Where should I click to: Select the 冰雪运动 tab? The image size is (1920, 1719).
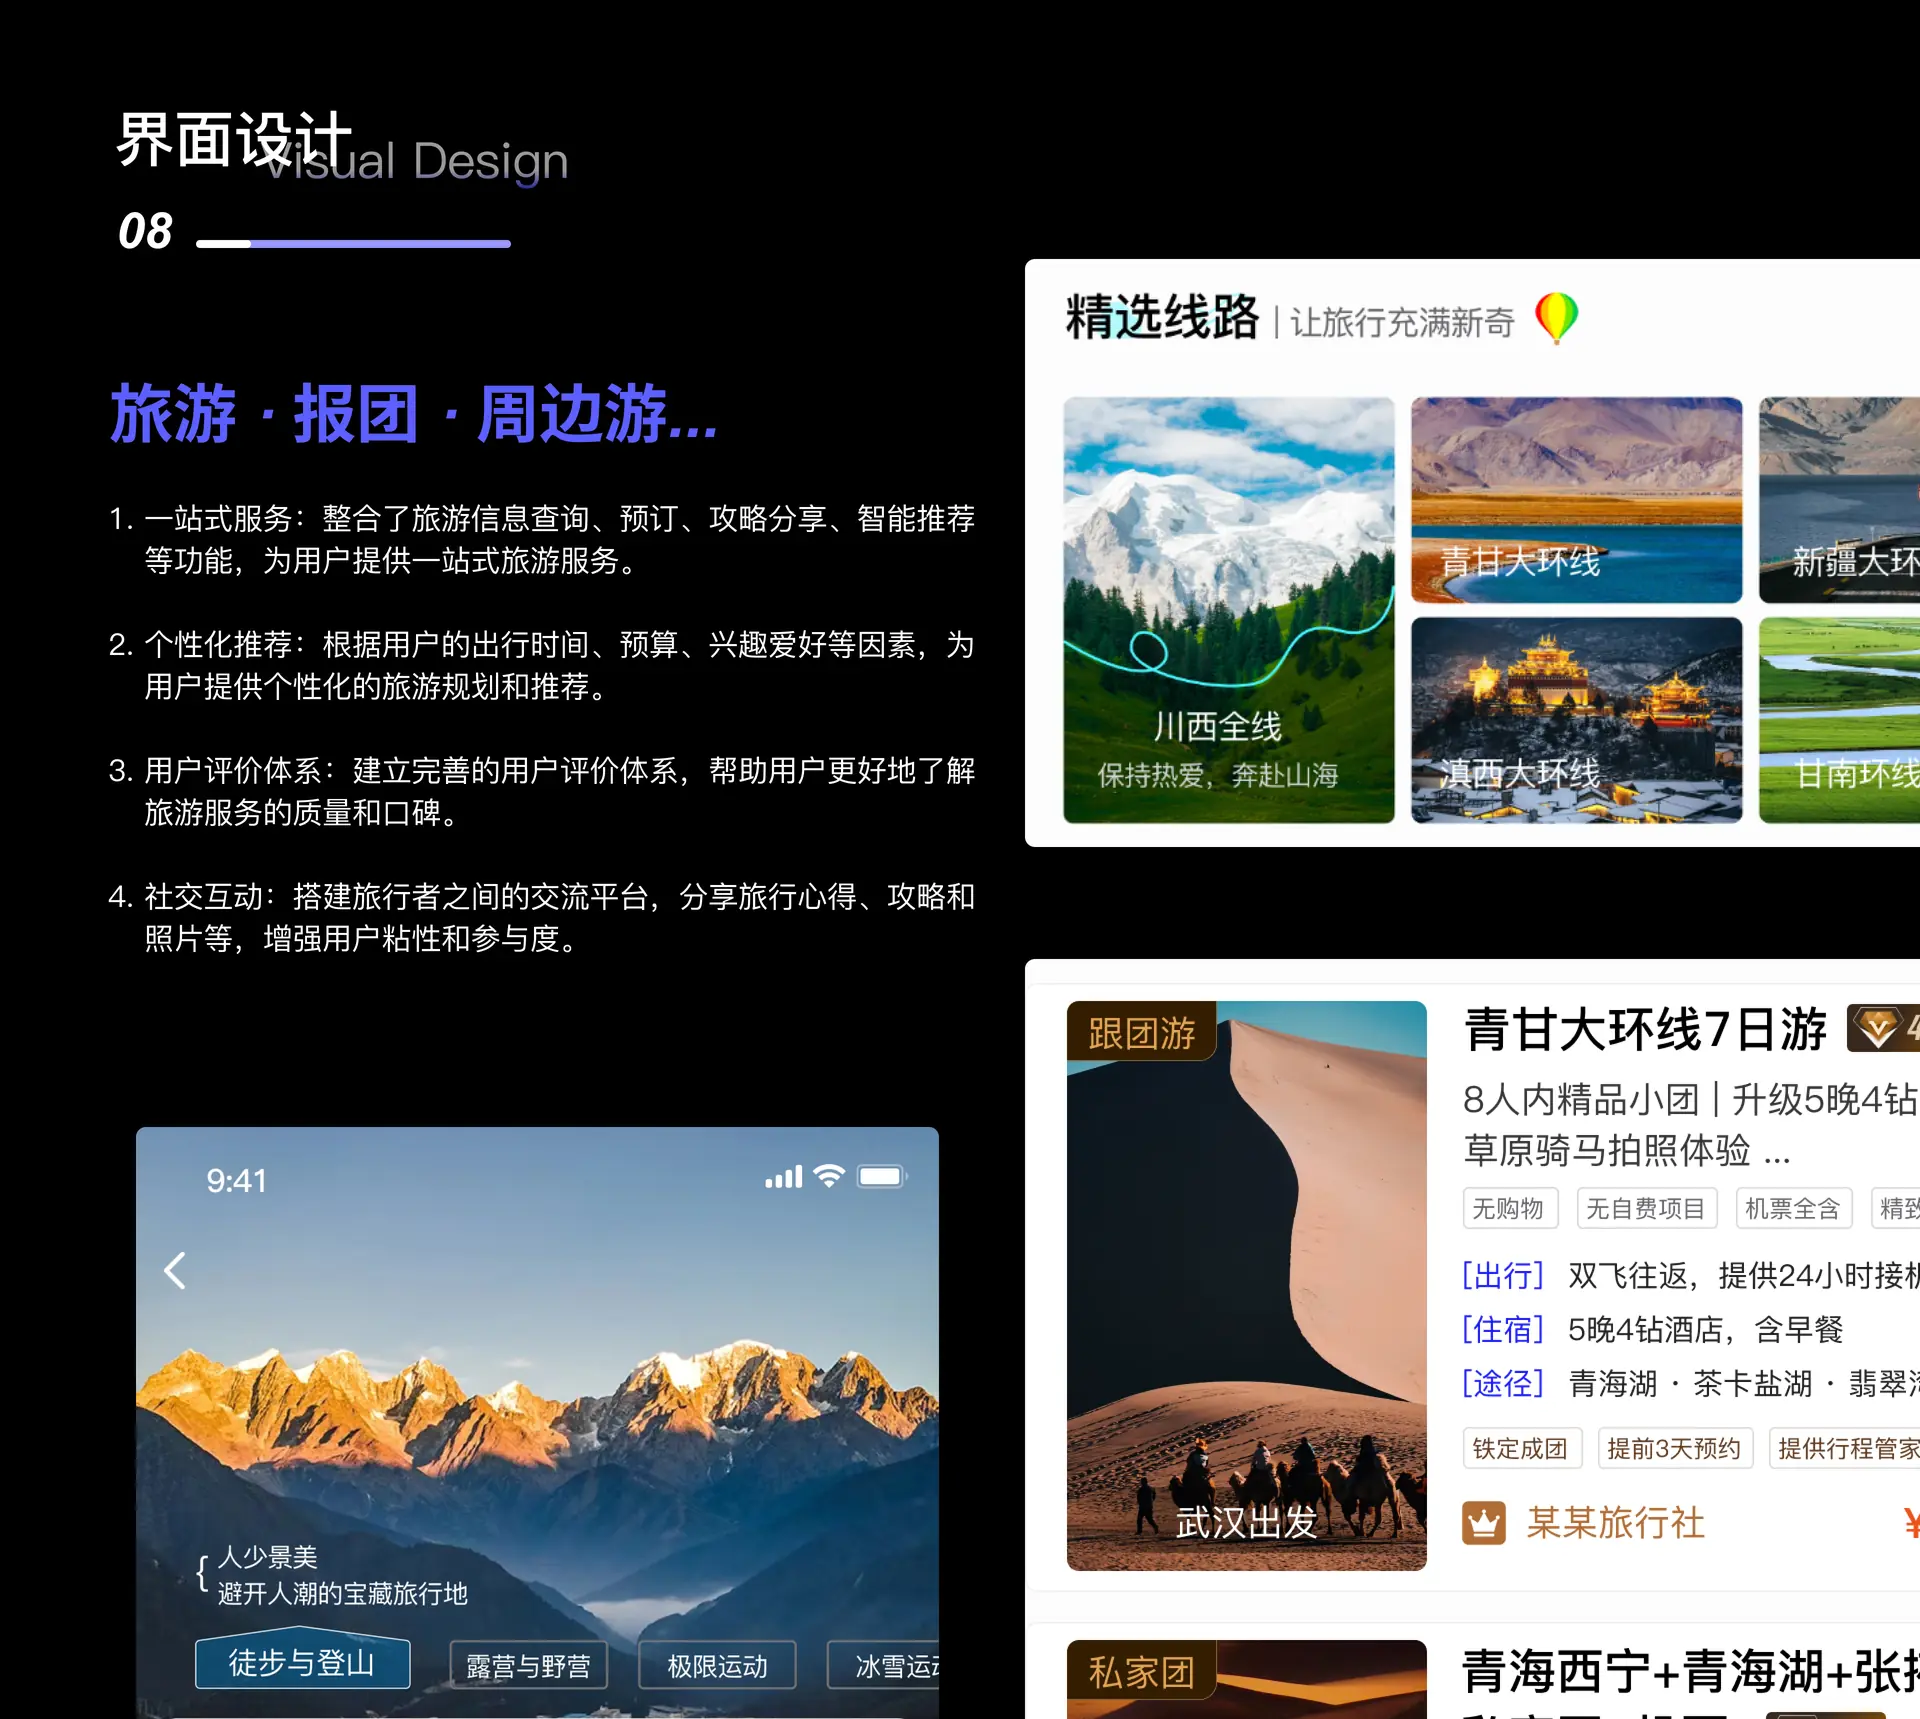883,1666
